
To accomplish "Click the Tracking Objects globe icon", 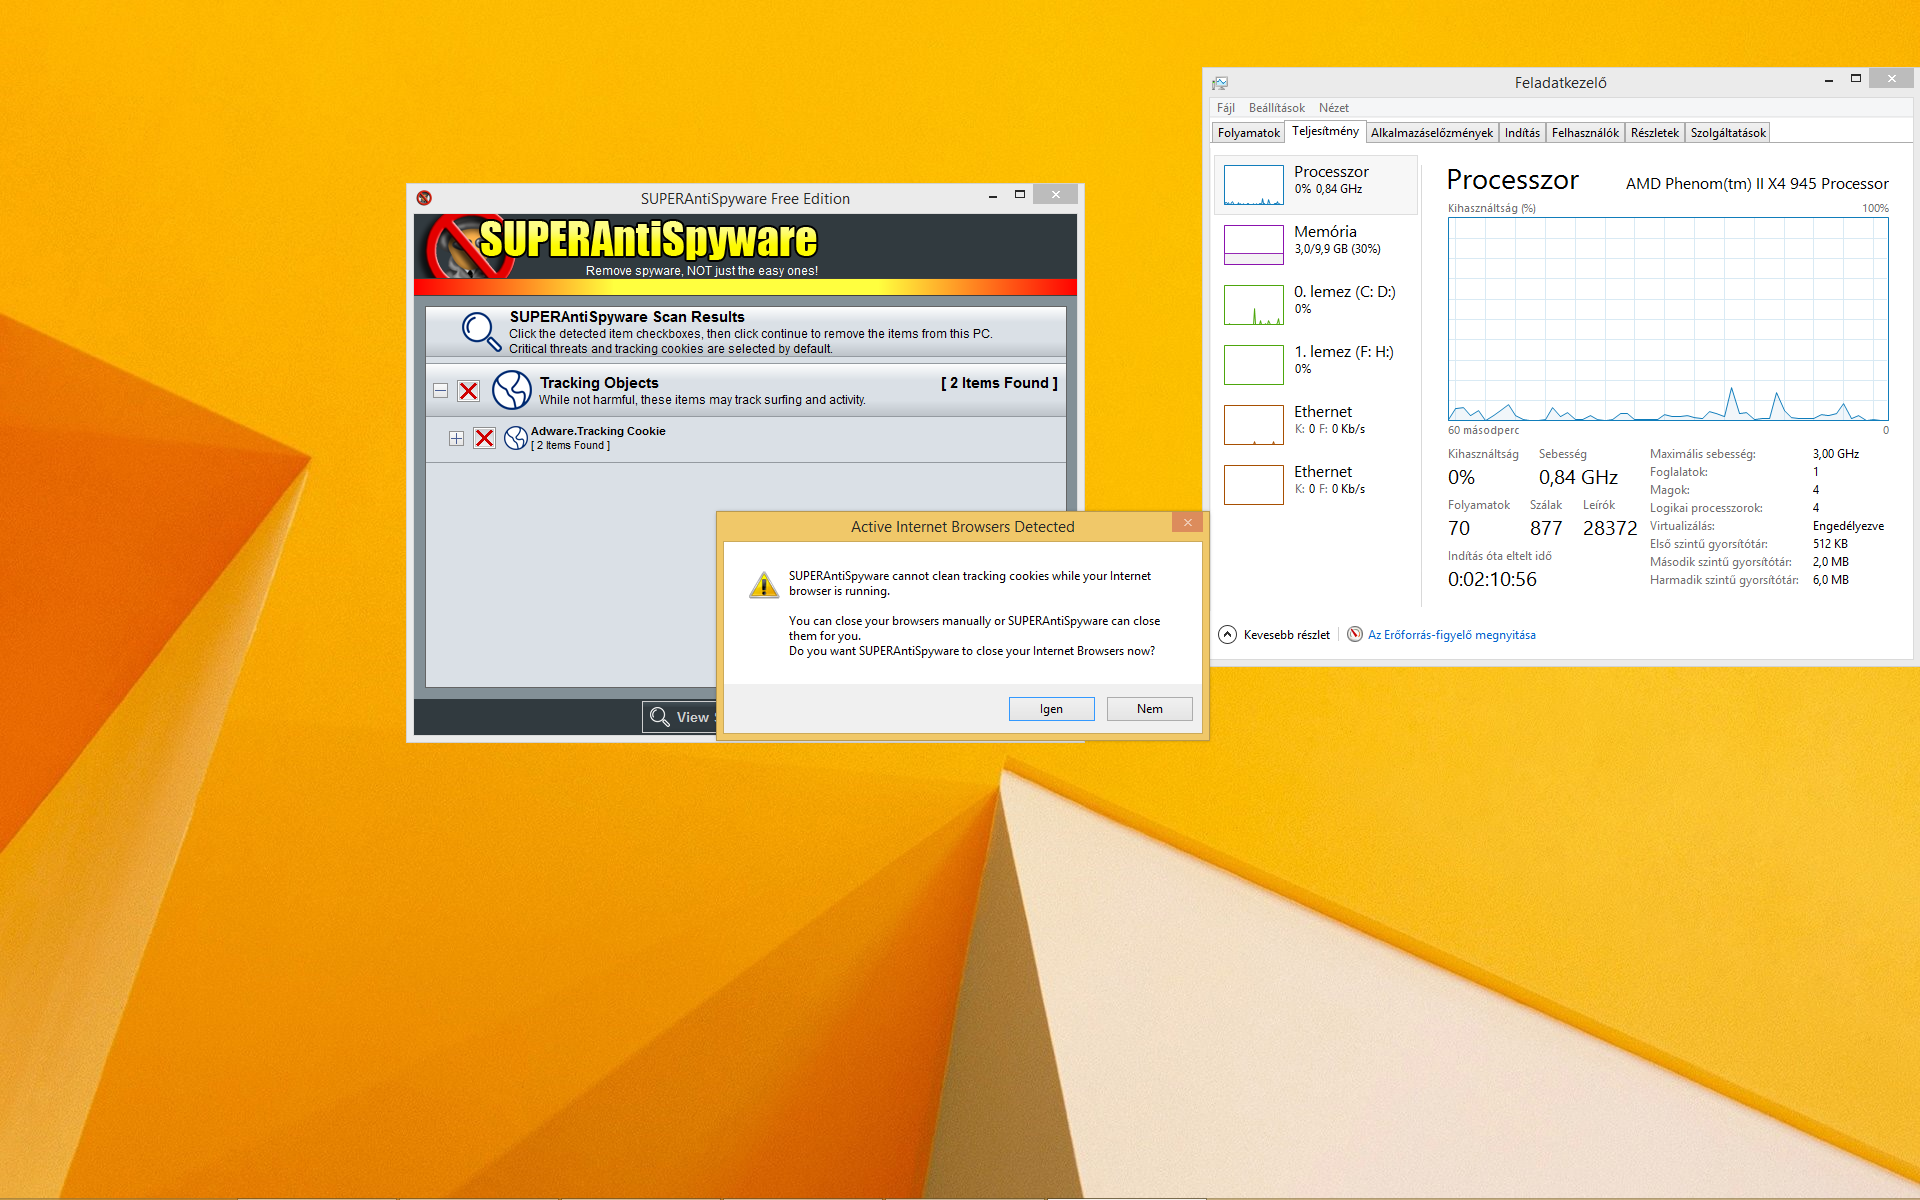I will [x=512, y=390].
